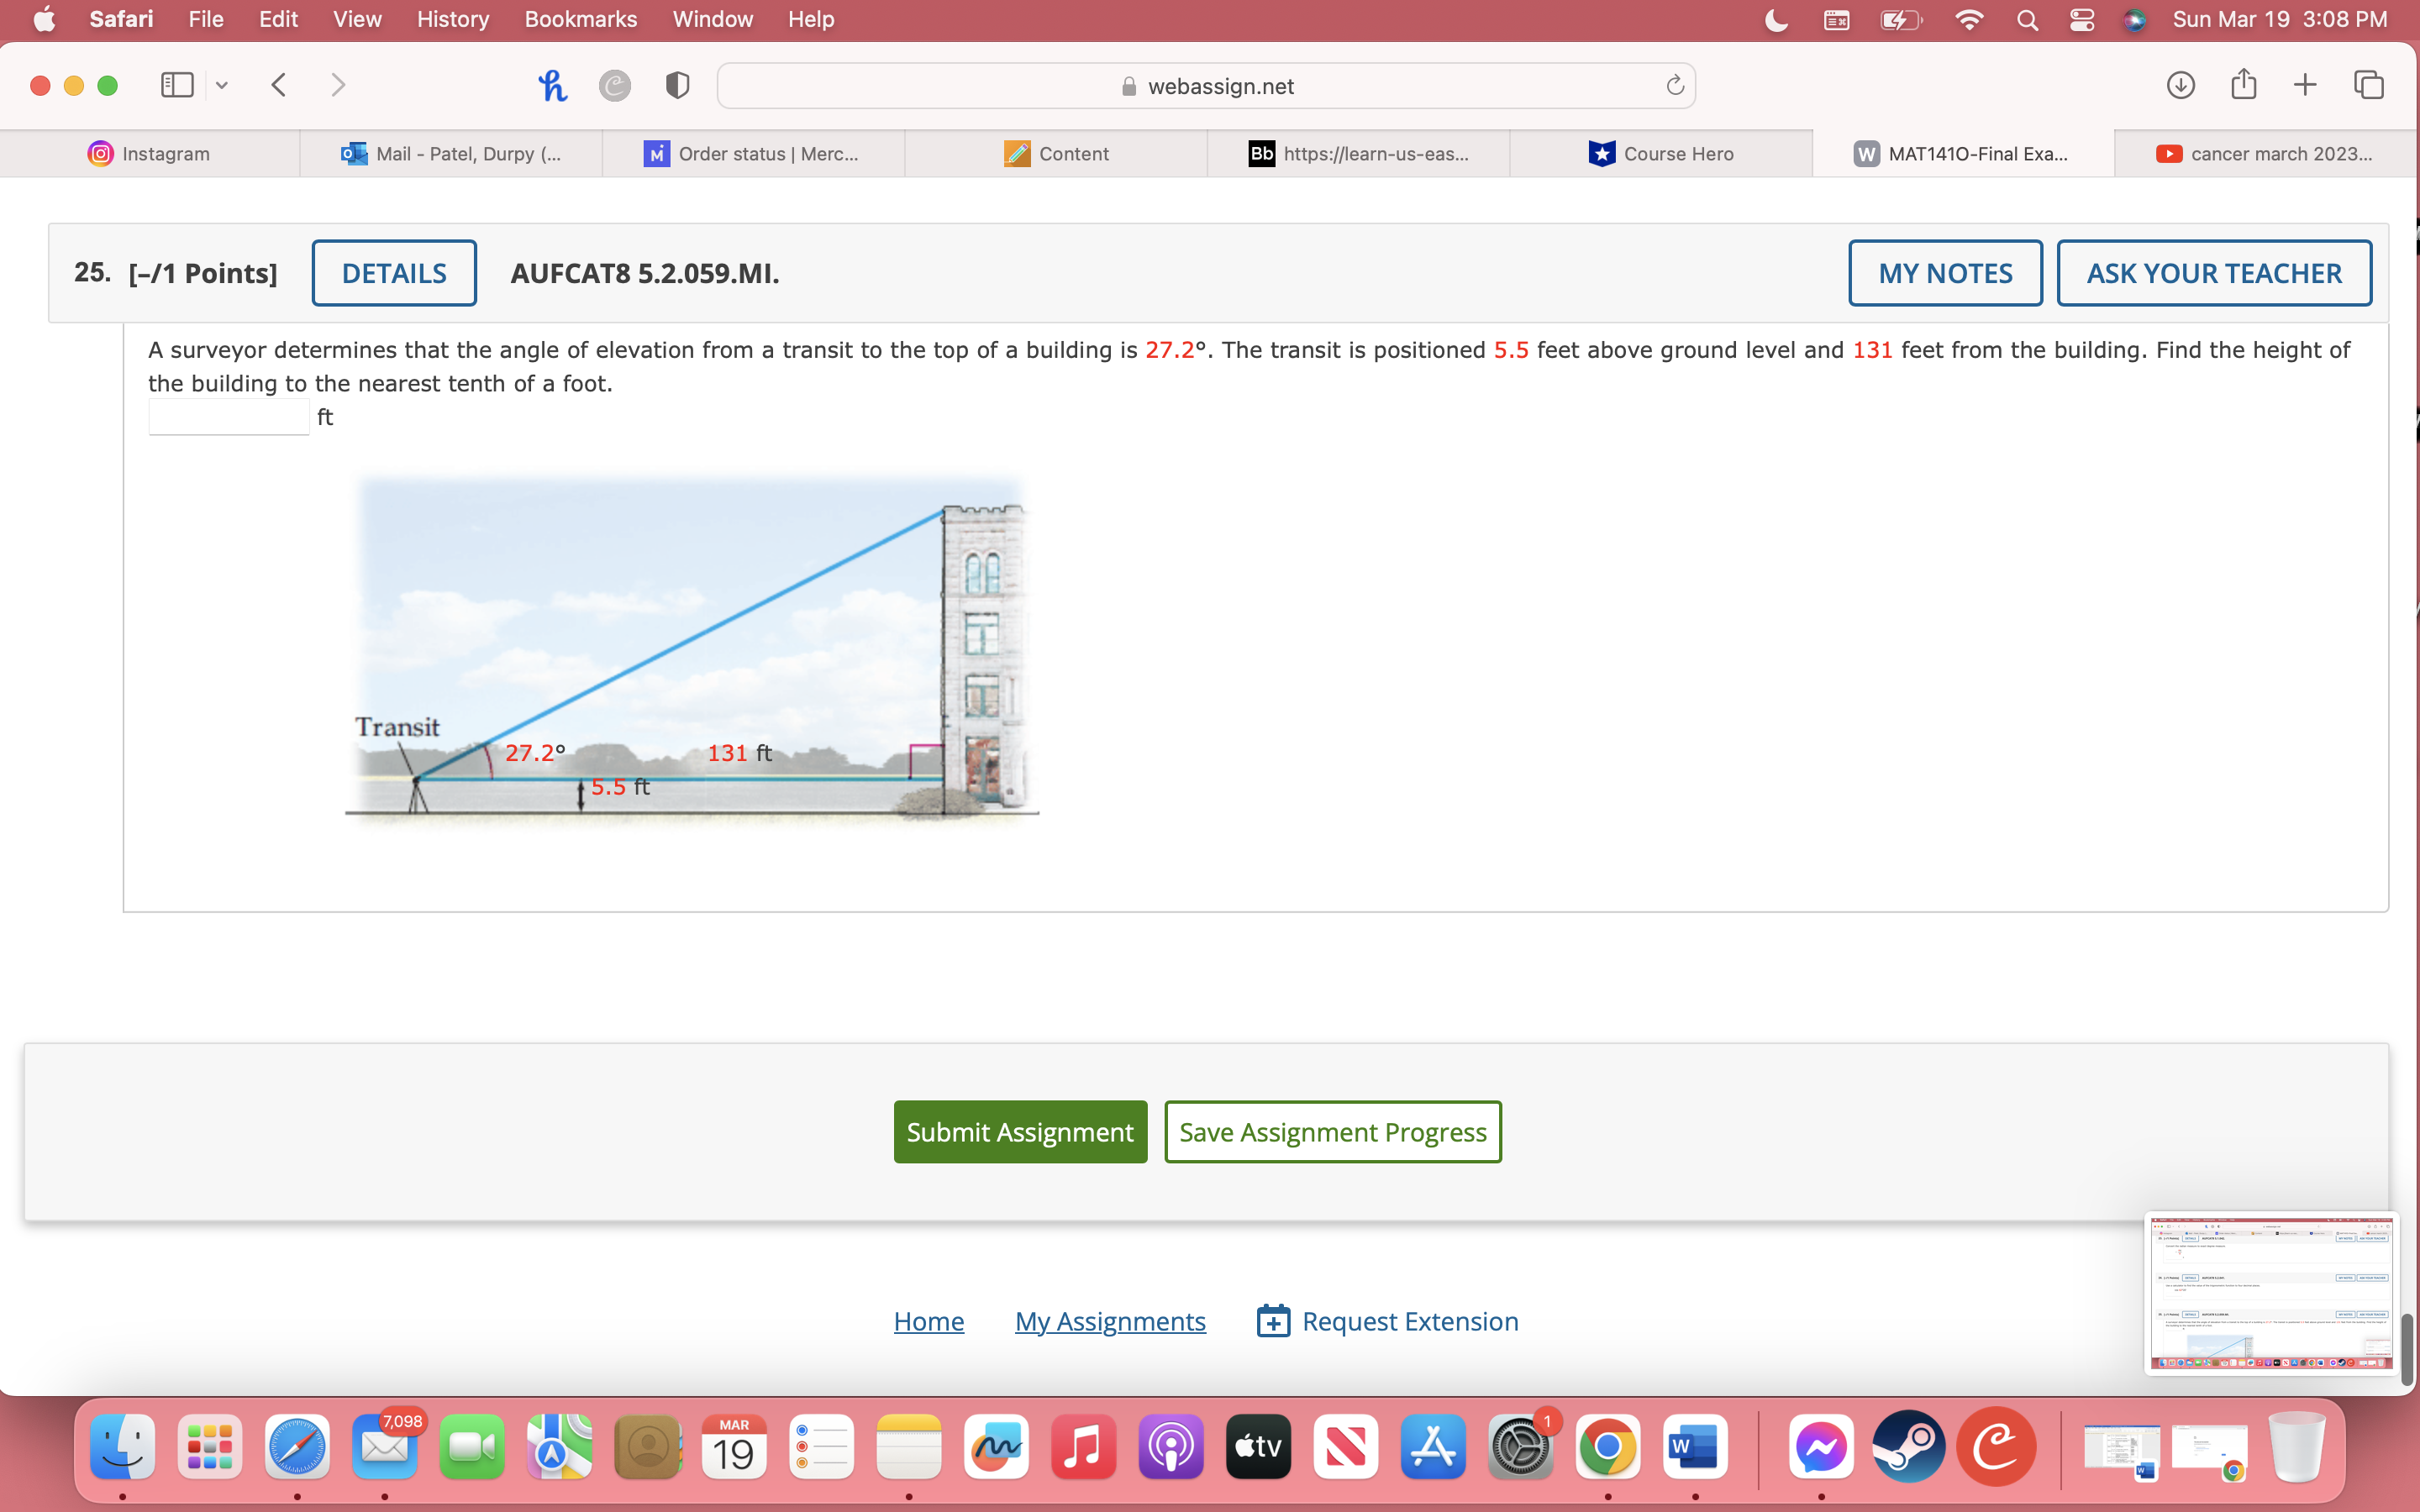Open the privacy shield icon
This screenshot has width=2420, height=1512.
(677, 85)
